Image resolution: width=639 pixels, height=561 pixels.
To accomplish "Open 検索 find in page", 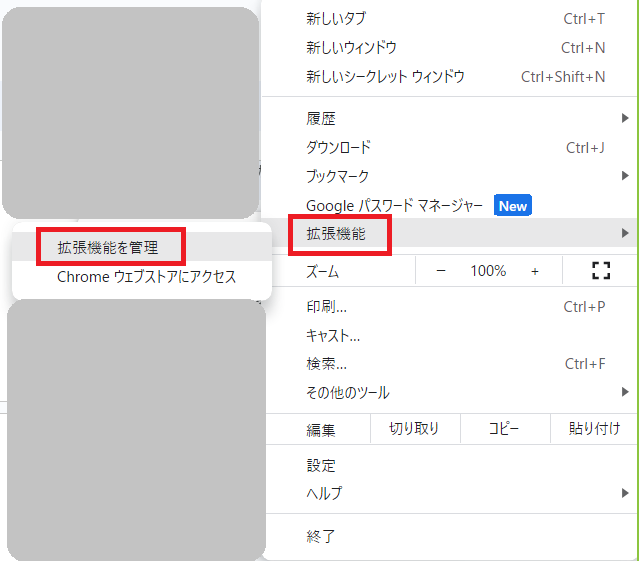I will pos(450,364).
